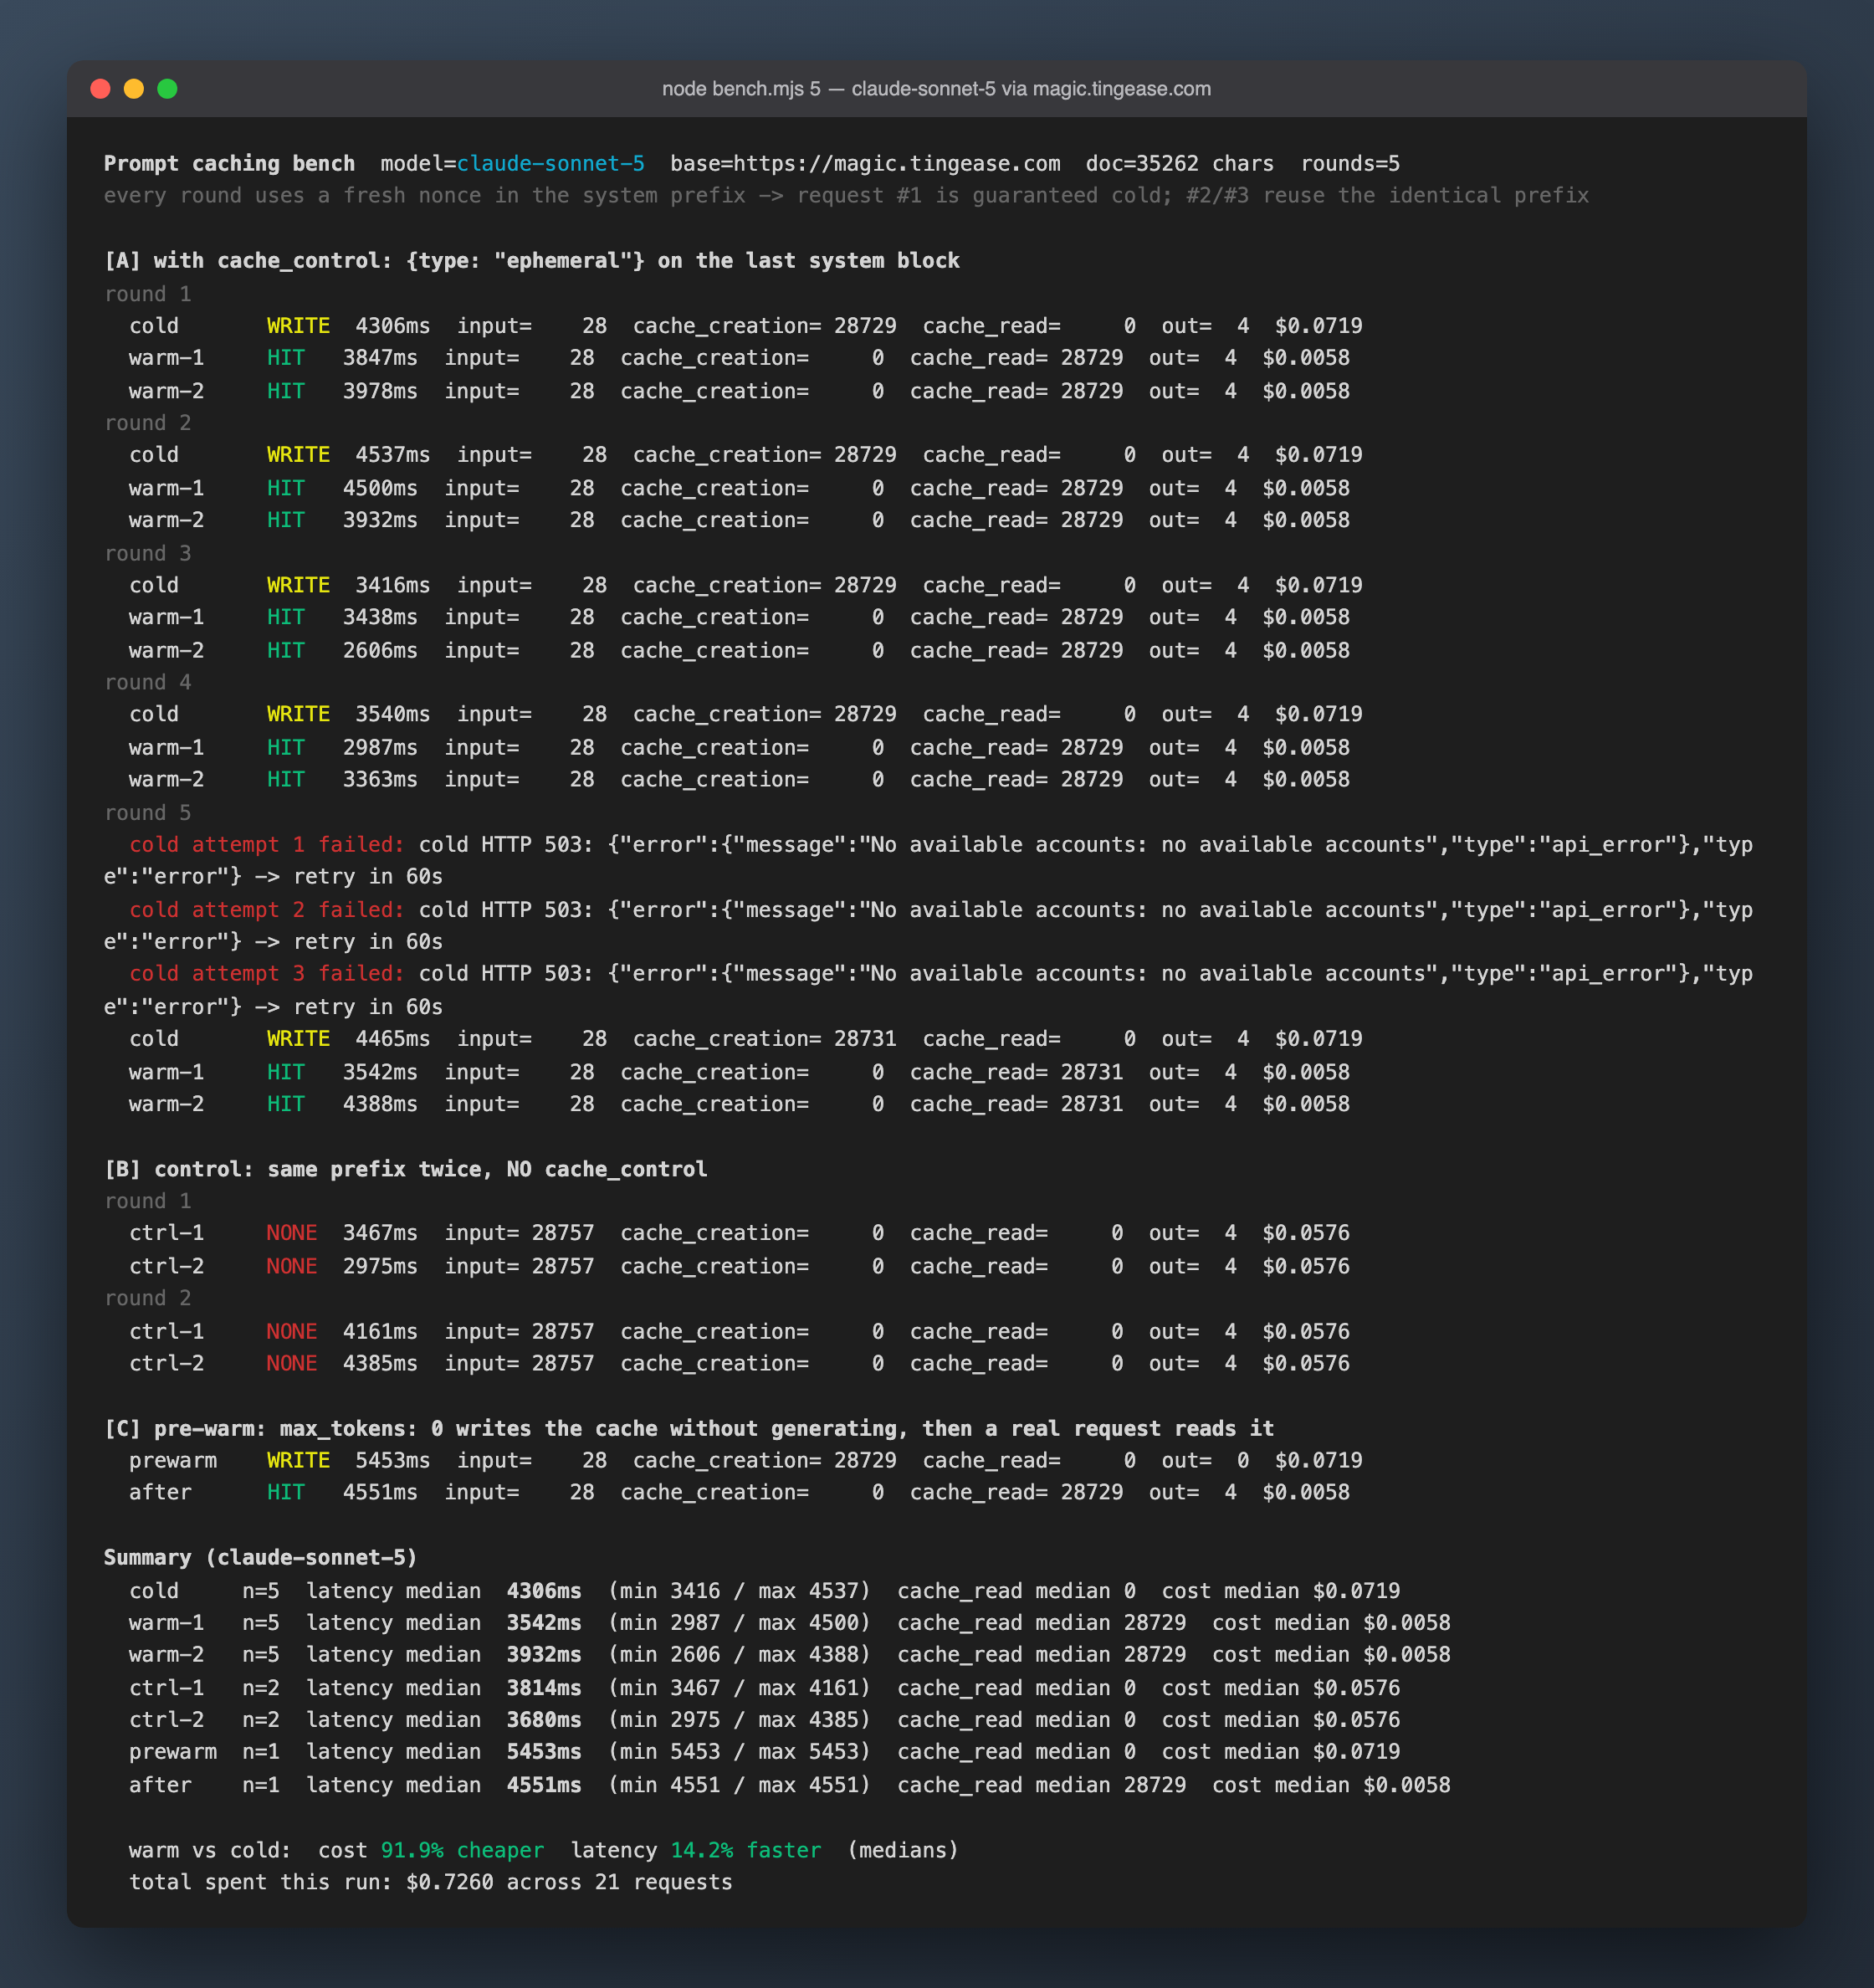Click 'cache_creation= 28731' in round 5 cold row

click(765, 1038)
